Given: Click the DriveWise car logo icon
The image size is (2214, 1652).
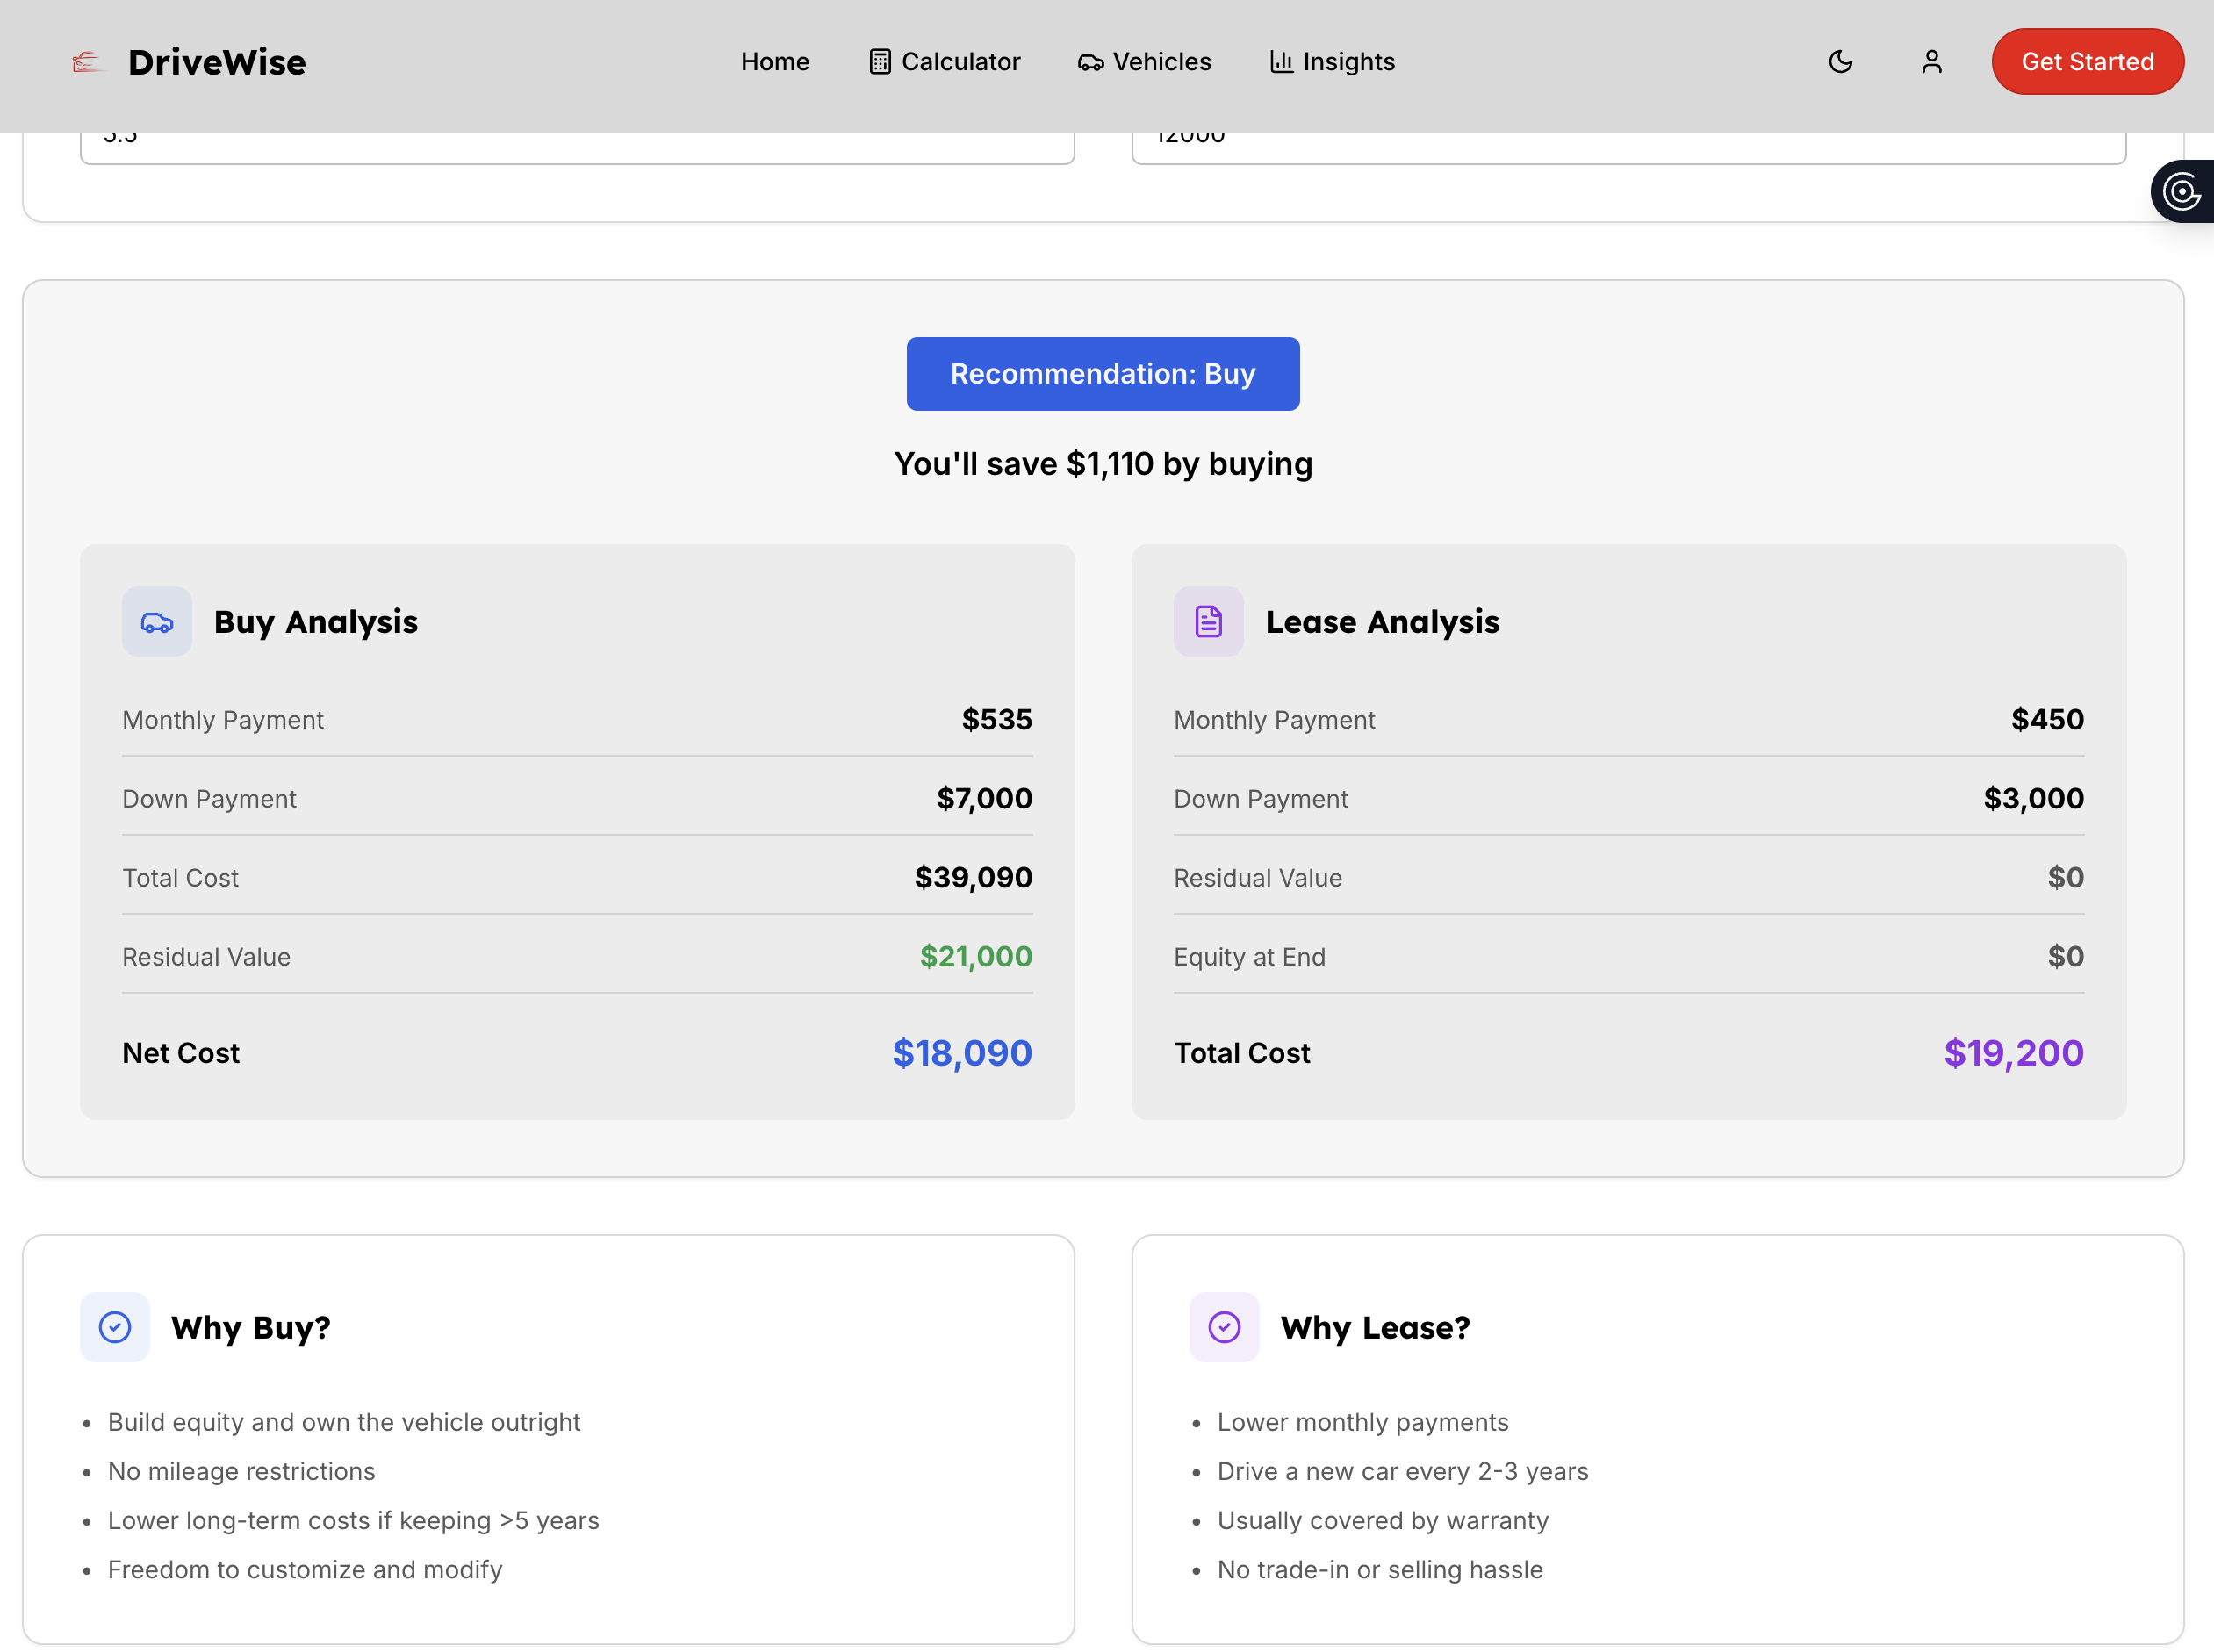Looking at the screenshot, I should tap(87, 62).
